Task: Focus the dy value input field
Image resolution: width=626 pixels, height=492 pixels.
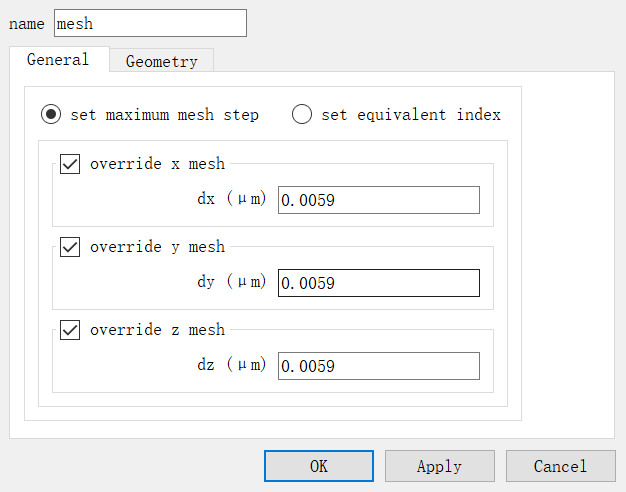Action: [x=378, y=283]
